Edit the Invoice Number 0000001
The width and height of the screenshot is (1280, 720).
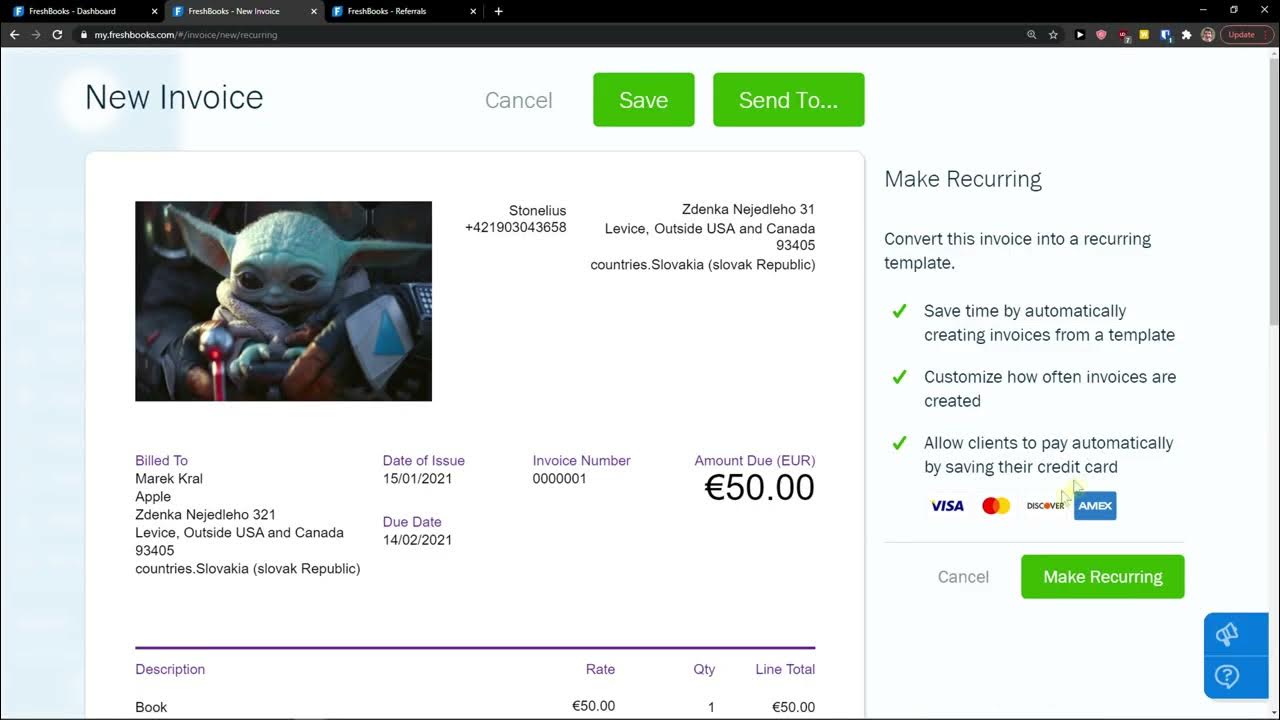pyautogui.click(x=559, y=479)
